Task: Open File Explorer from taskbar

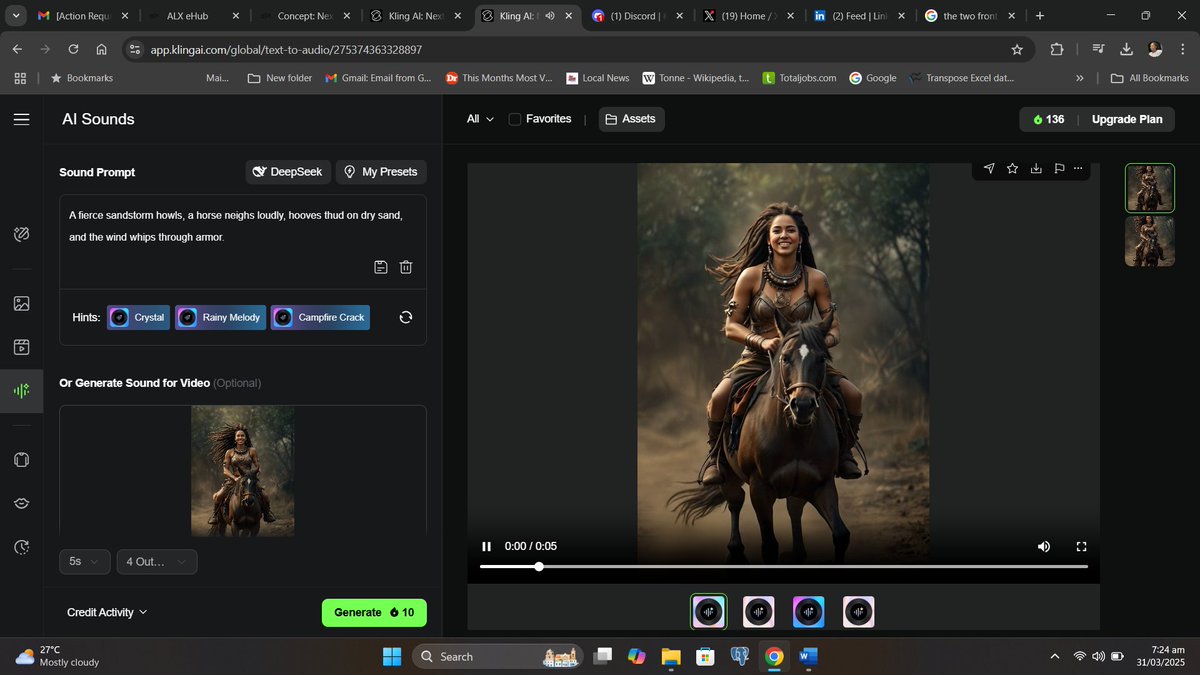Action: 671,656
